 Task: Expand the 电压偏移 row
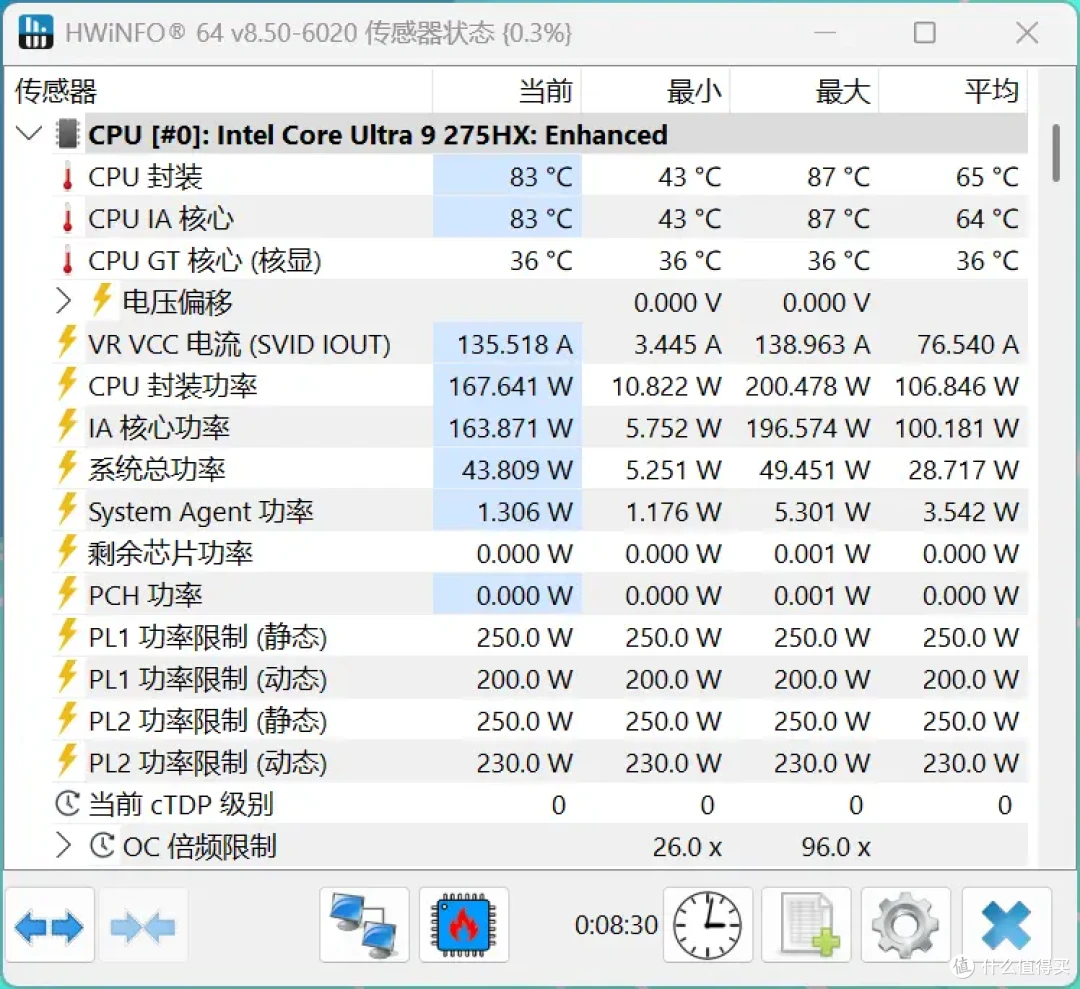click(x=63, y=301)
